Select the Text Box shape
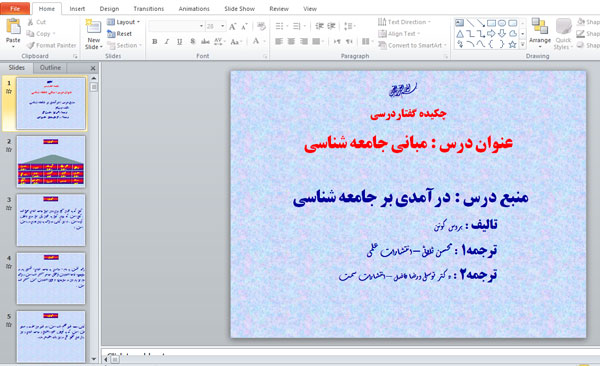This screenshot has height=366, width=600. (x=460, y=23)
